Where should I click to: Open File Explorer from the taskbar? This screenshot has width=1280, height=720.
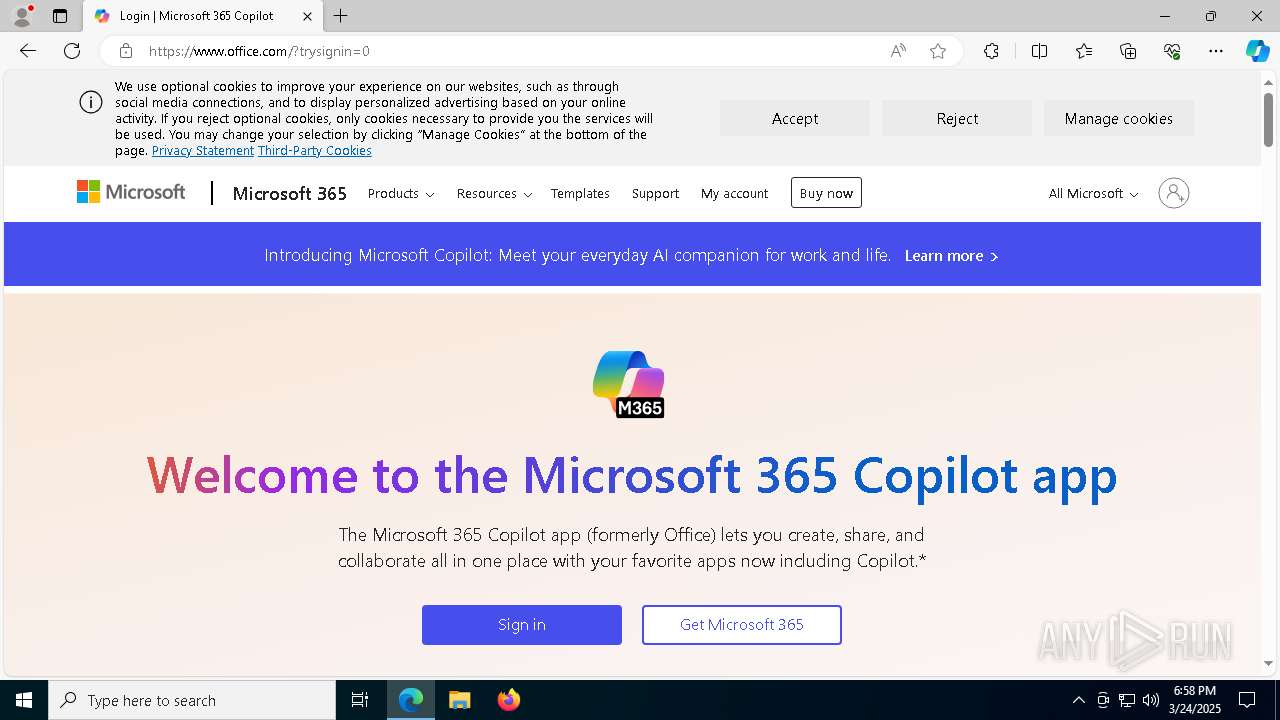(x=459, y=700)
